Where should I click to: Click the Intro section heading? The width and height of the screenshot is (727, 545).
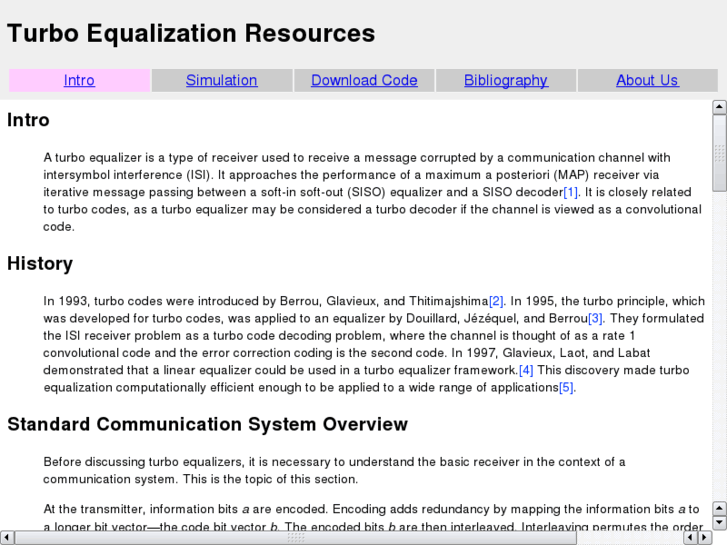(28, 120)
